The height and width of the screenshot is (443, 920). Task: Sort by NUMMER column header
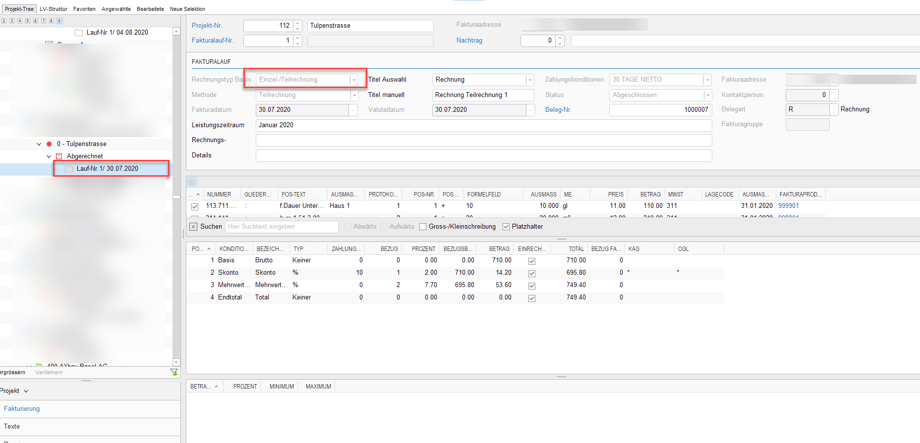pos(222,194)
